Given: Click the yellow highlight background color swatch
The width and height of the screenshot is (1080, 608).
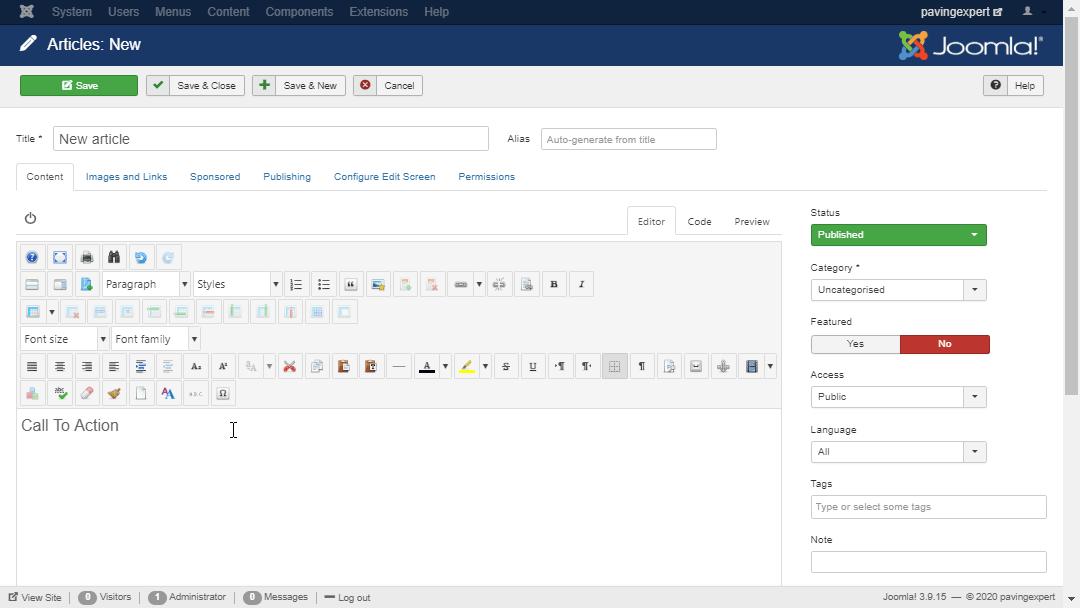Looking at the screenshot, I should (x=466, y=366).
